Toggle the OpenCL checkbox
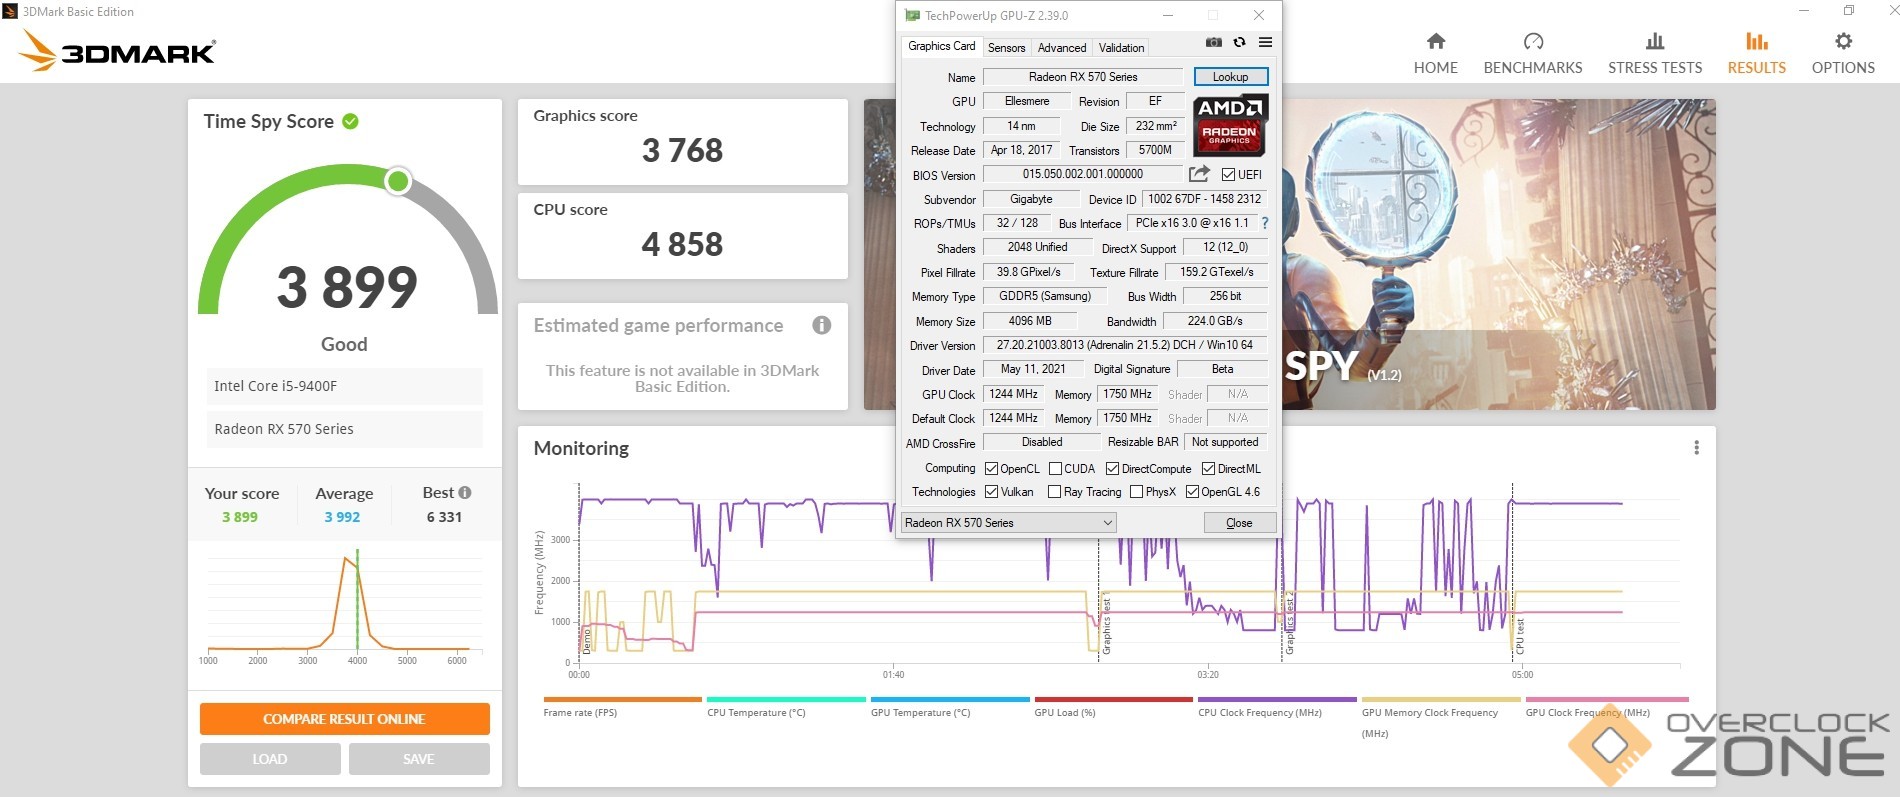1900x797 pixels. click(x=991, y=469)
